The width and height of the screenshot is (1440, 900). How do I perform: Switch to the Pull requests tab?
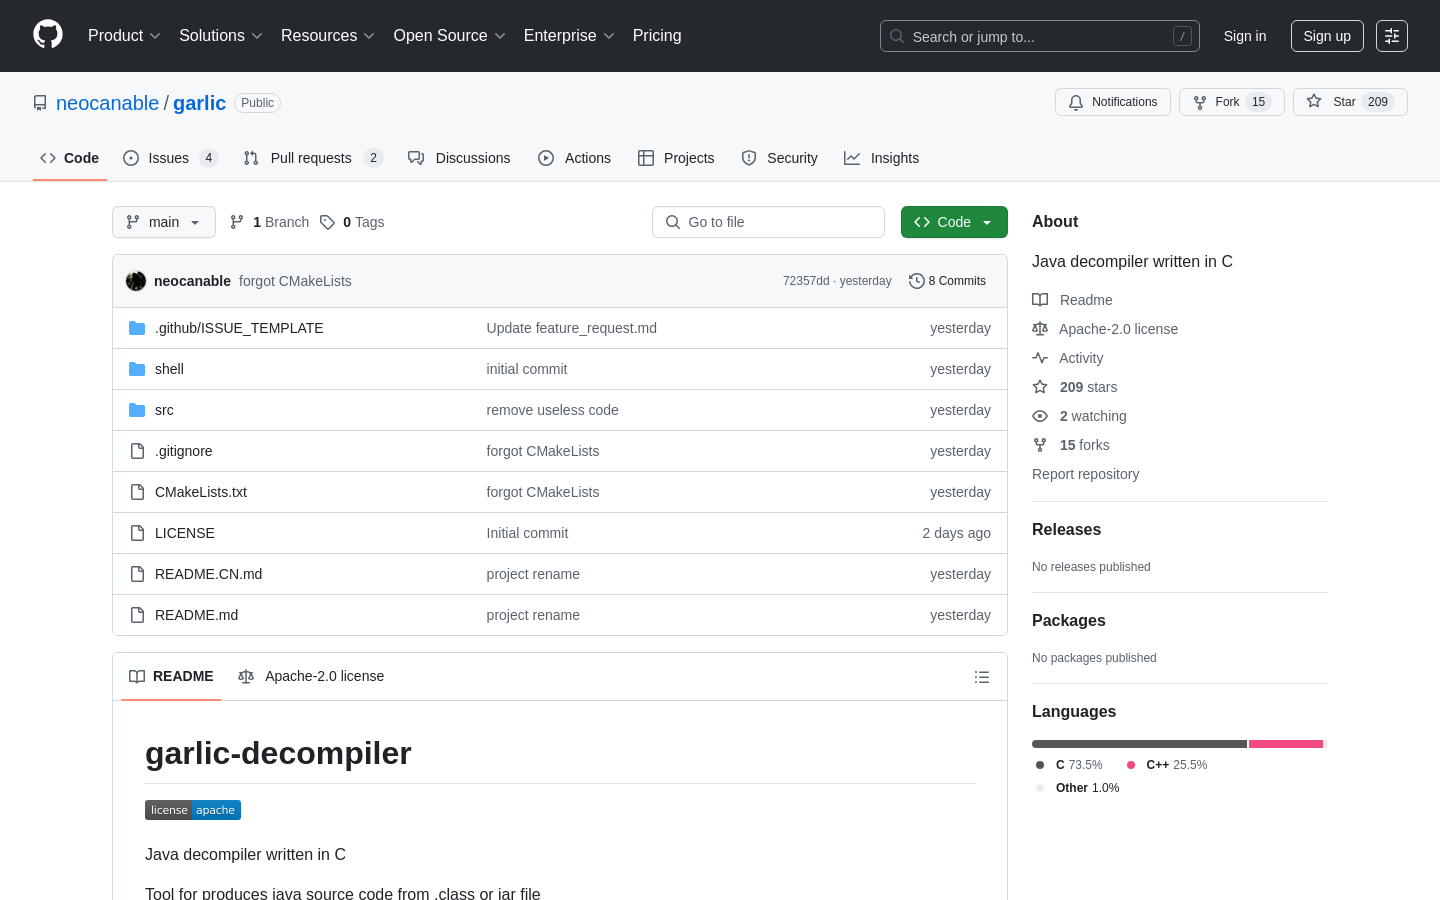pos(313,158)
